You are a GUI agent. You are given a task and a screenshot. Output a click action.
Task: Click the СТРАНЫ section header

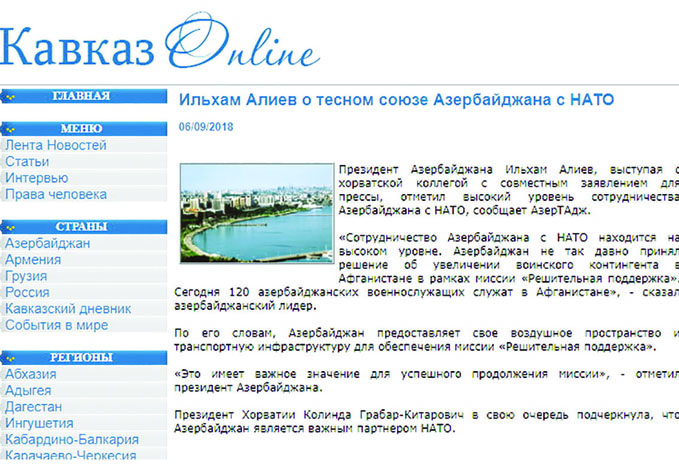pos(84,227)
